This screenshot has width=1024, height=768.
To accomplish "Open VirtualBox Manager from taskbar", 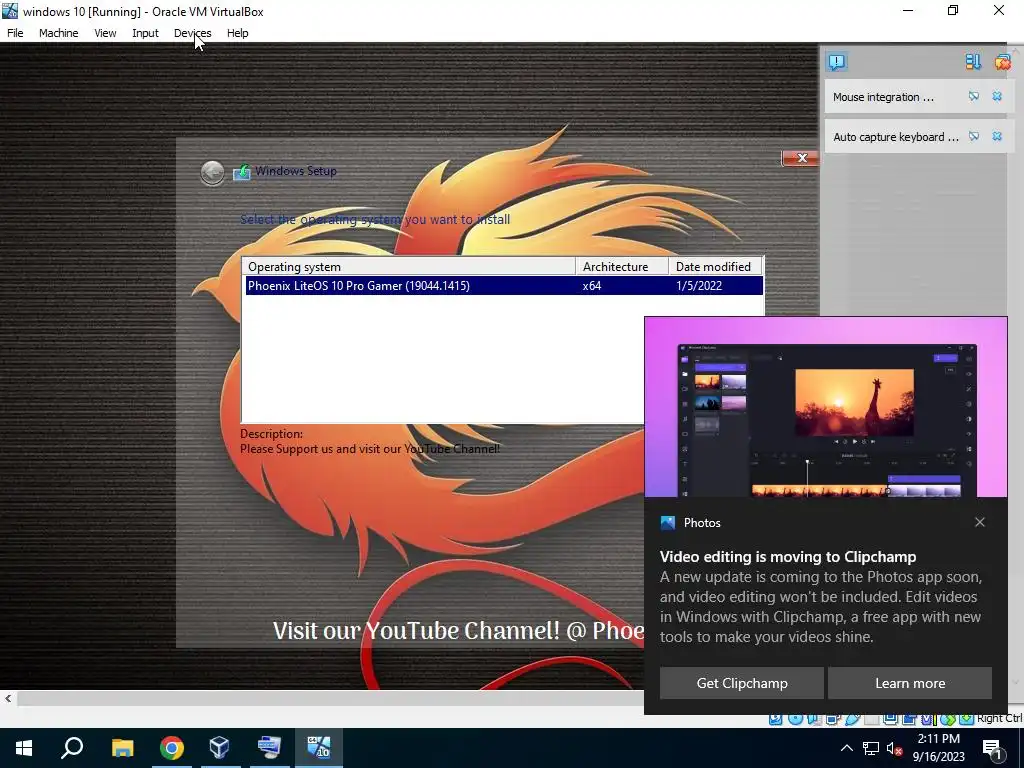I will (220, 748).
